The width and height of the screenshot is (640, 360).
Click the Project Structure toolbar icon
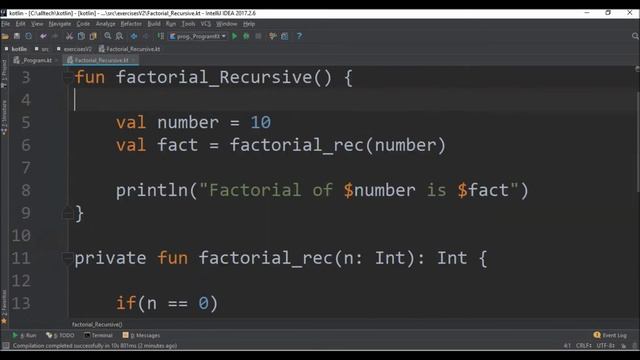click(284, 36)
